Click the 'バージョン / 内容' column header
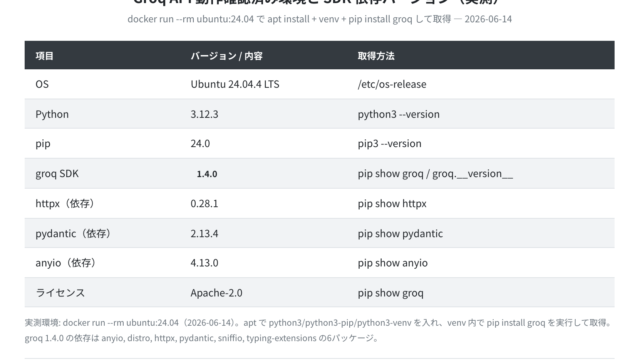This screenshot has width=640, height=360. pyautogui.click(x=227, y=56)
